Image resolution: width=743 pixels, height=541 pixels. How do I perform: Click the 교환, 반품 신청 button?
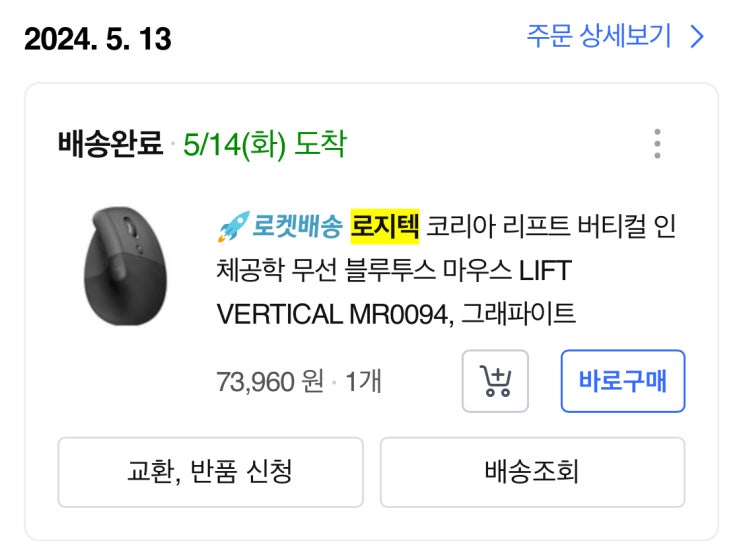pyautogui.click(x=210, y=471)
